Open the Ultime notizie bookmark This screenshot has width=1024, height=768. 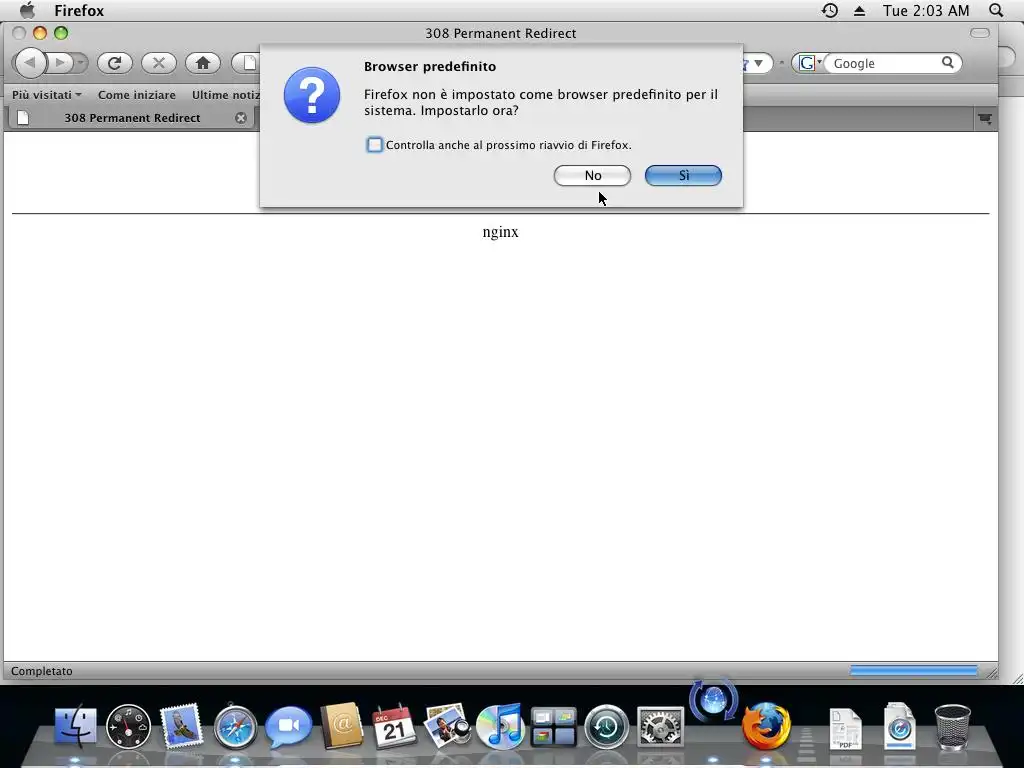point(225,95)
